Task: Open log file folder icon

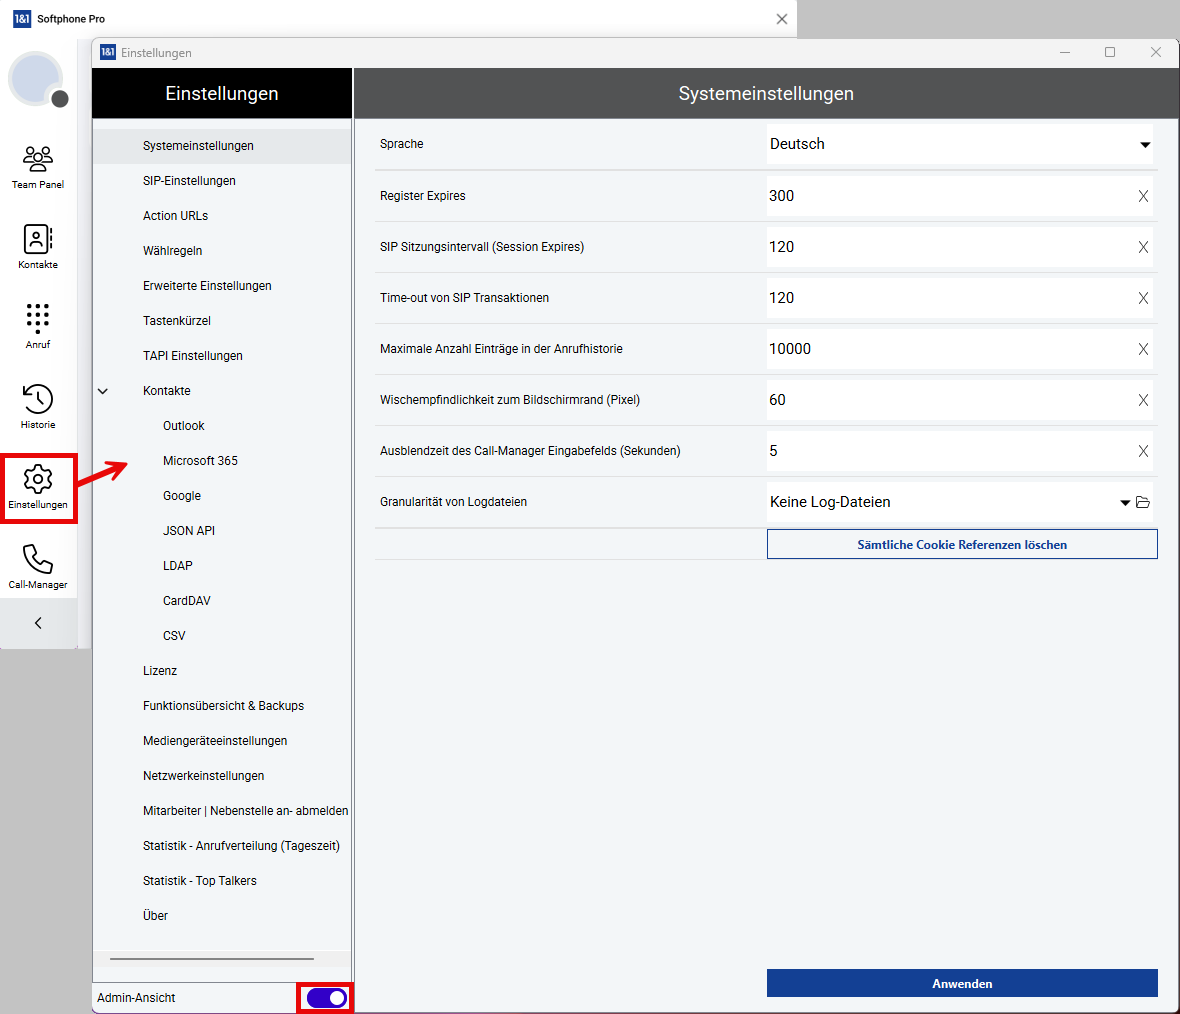Action: point(1143,502)
